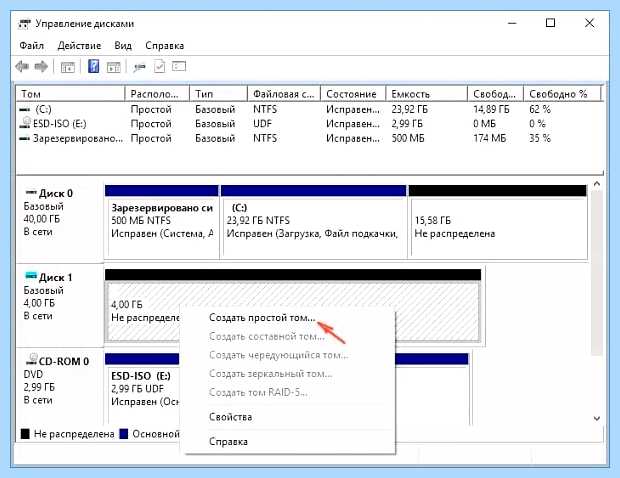Click disc icon of ESD-ISO (E:) list row
This screenshot has width=620, height=478.
click(25, 123)
